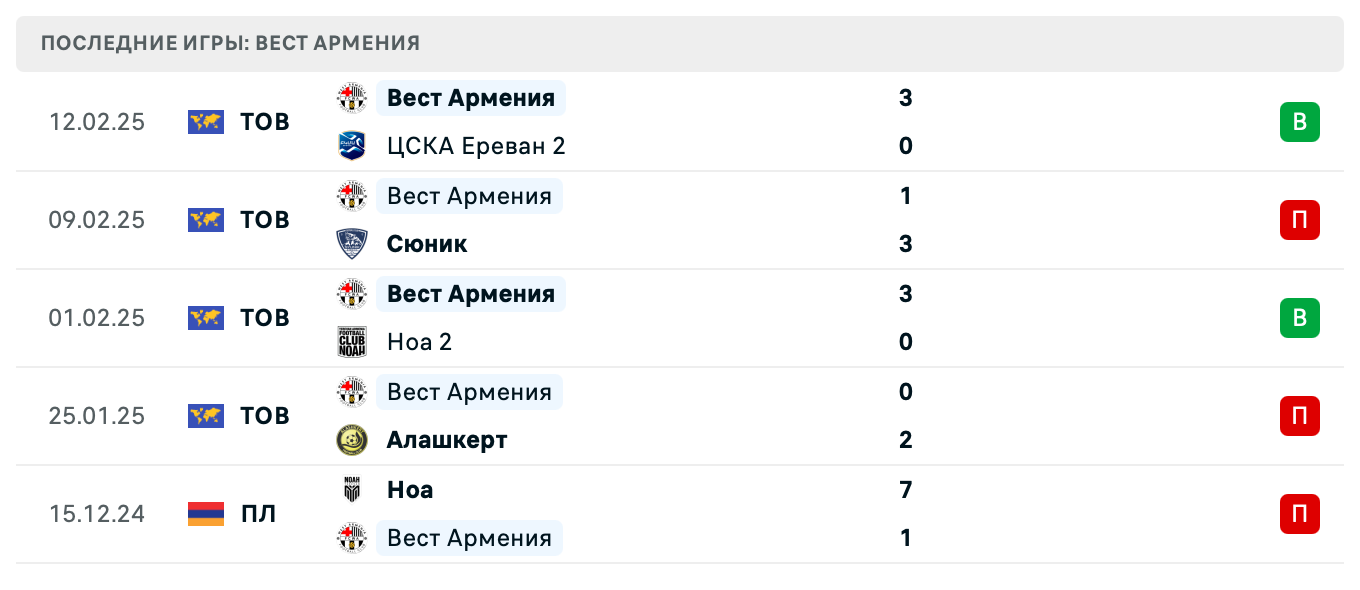This screenshot has width=1360, height=590.
Task: Click the Сюник club emblem
Action: click(x=354, y=243)
